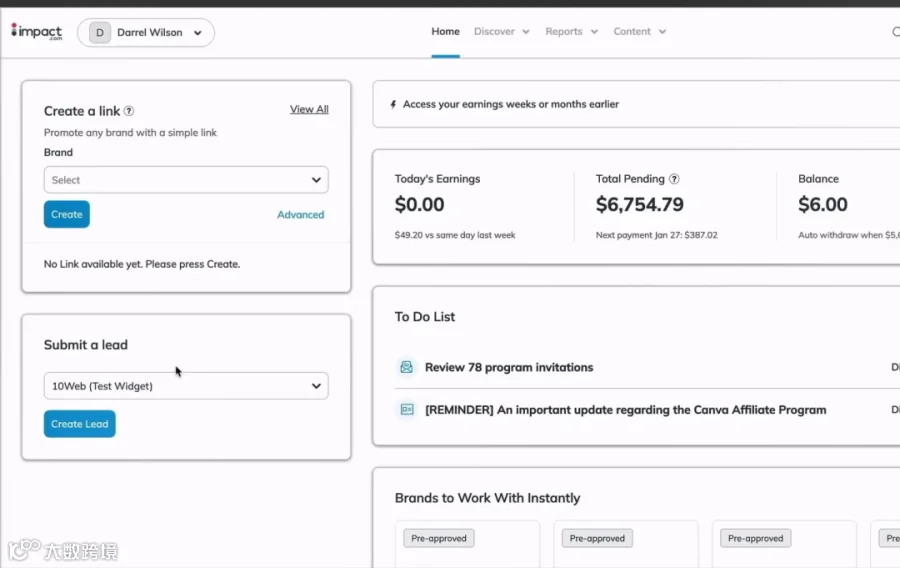Click the $0.00 today's earnings value
Screen dimensions: 900x568
tap(419, 204)
